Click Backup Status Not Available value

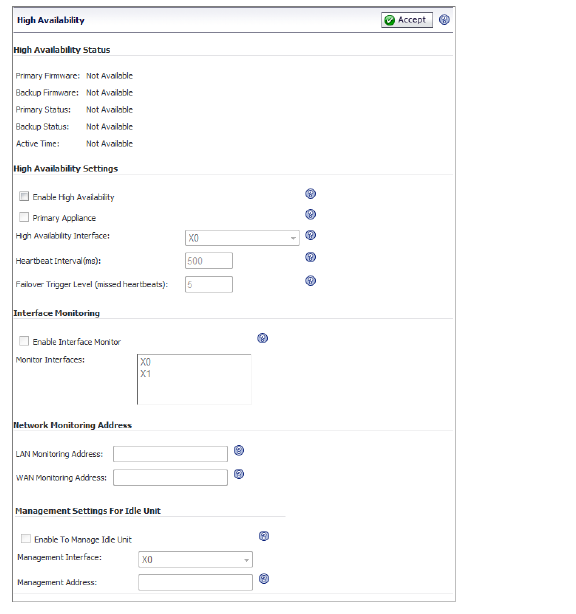[x=109, y=127]
